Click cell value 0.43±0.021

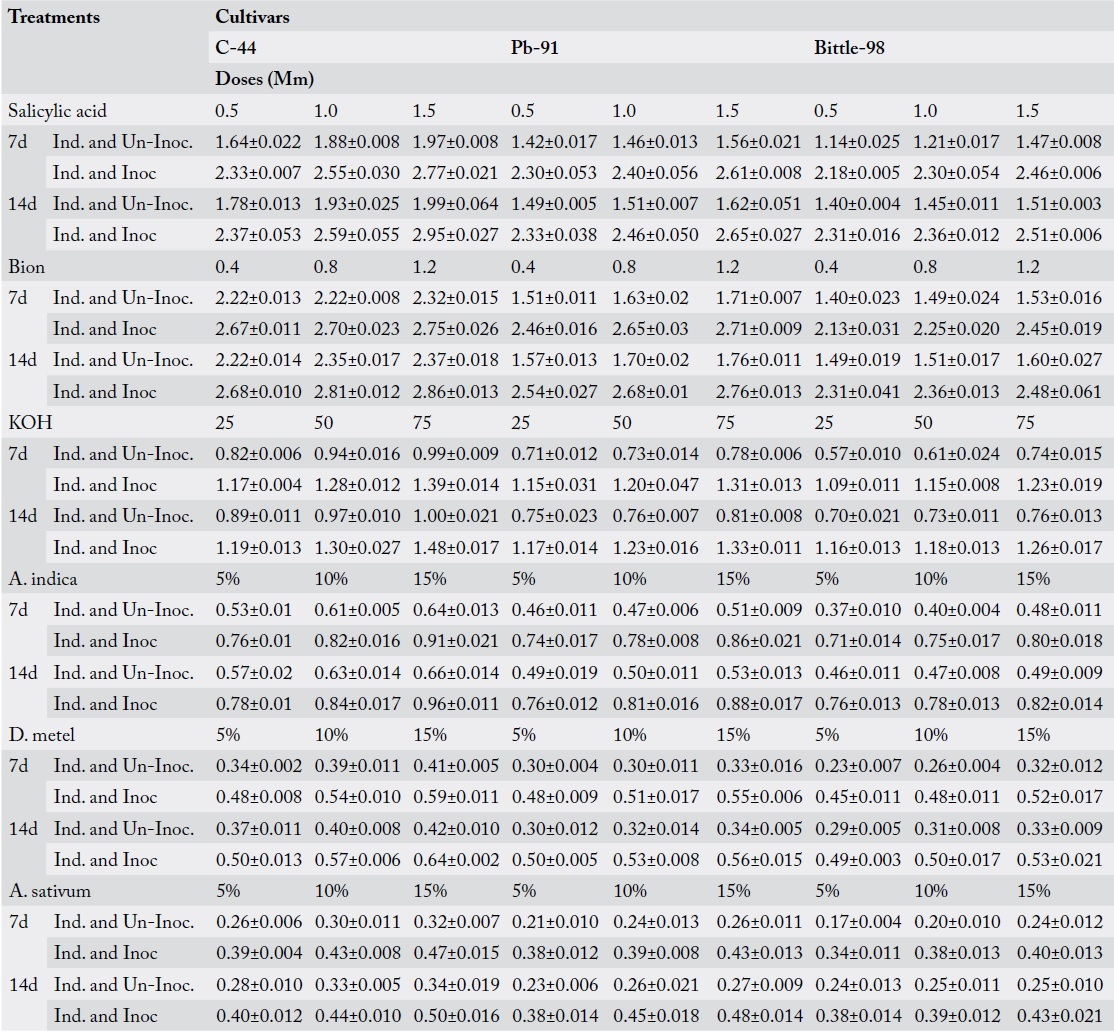point(1059,1016)
